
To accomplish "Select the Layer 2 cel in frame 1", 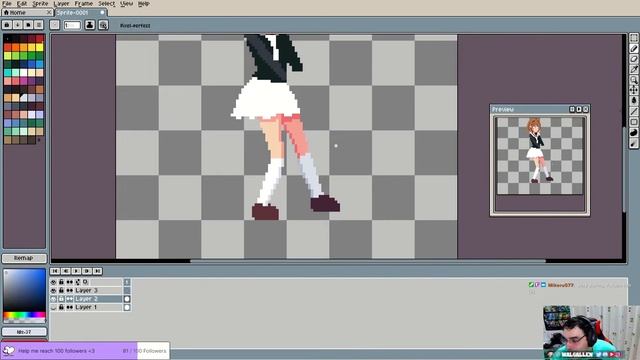I will (127, 299).
